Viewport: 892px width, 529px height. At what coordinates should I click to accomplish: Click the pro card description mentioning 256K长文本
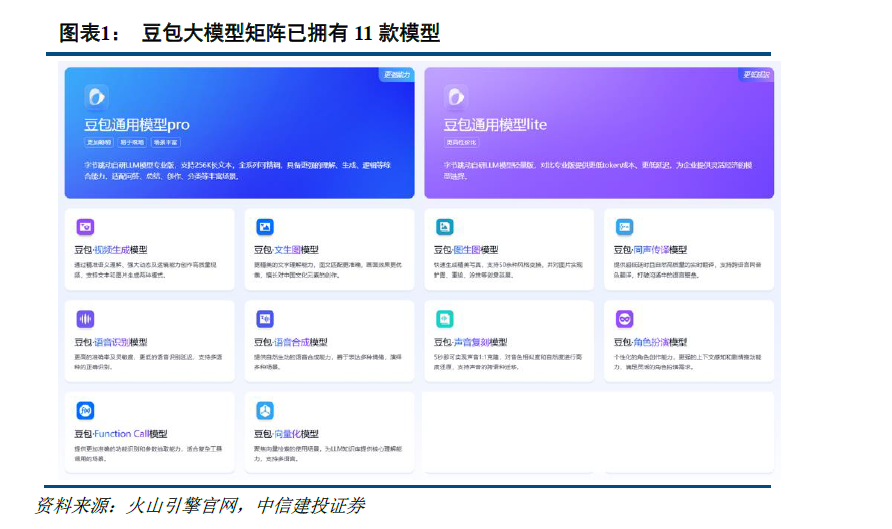(238, 171)
